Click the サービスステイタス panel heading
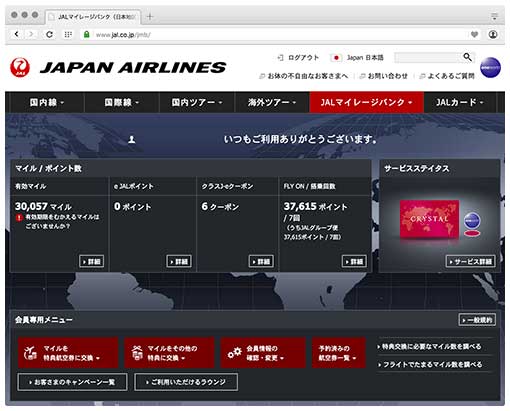Screen dimensions: 510x411 (x=417, y=168)
